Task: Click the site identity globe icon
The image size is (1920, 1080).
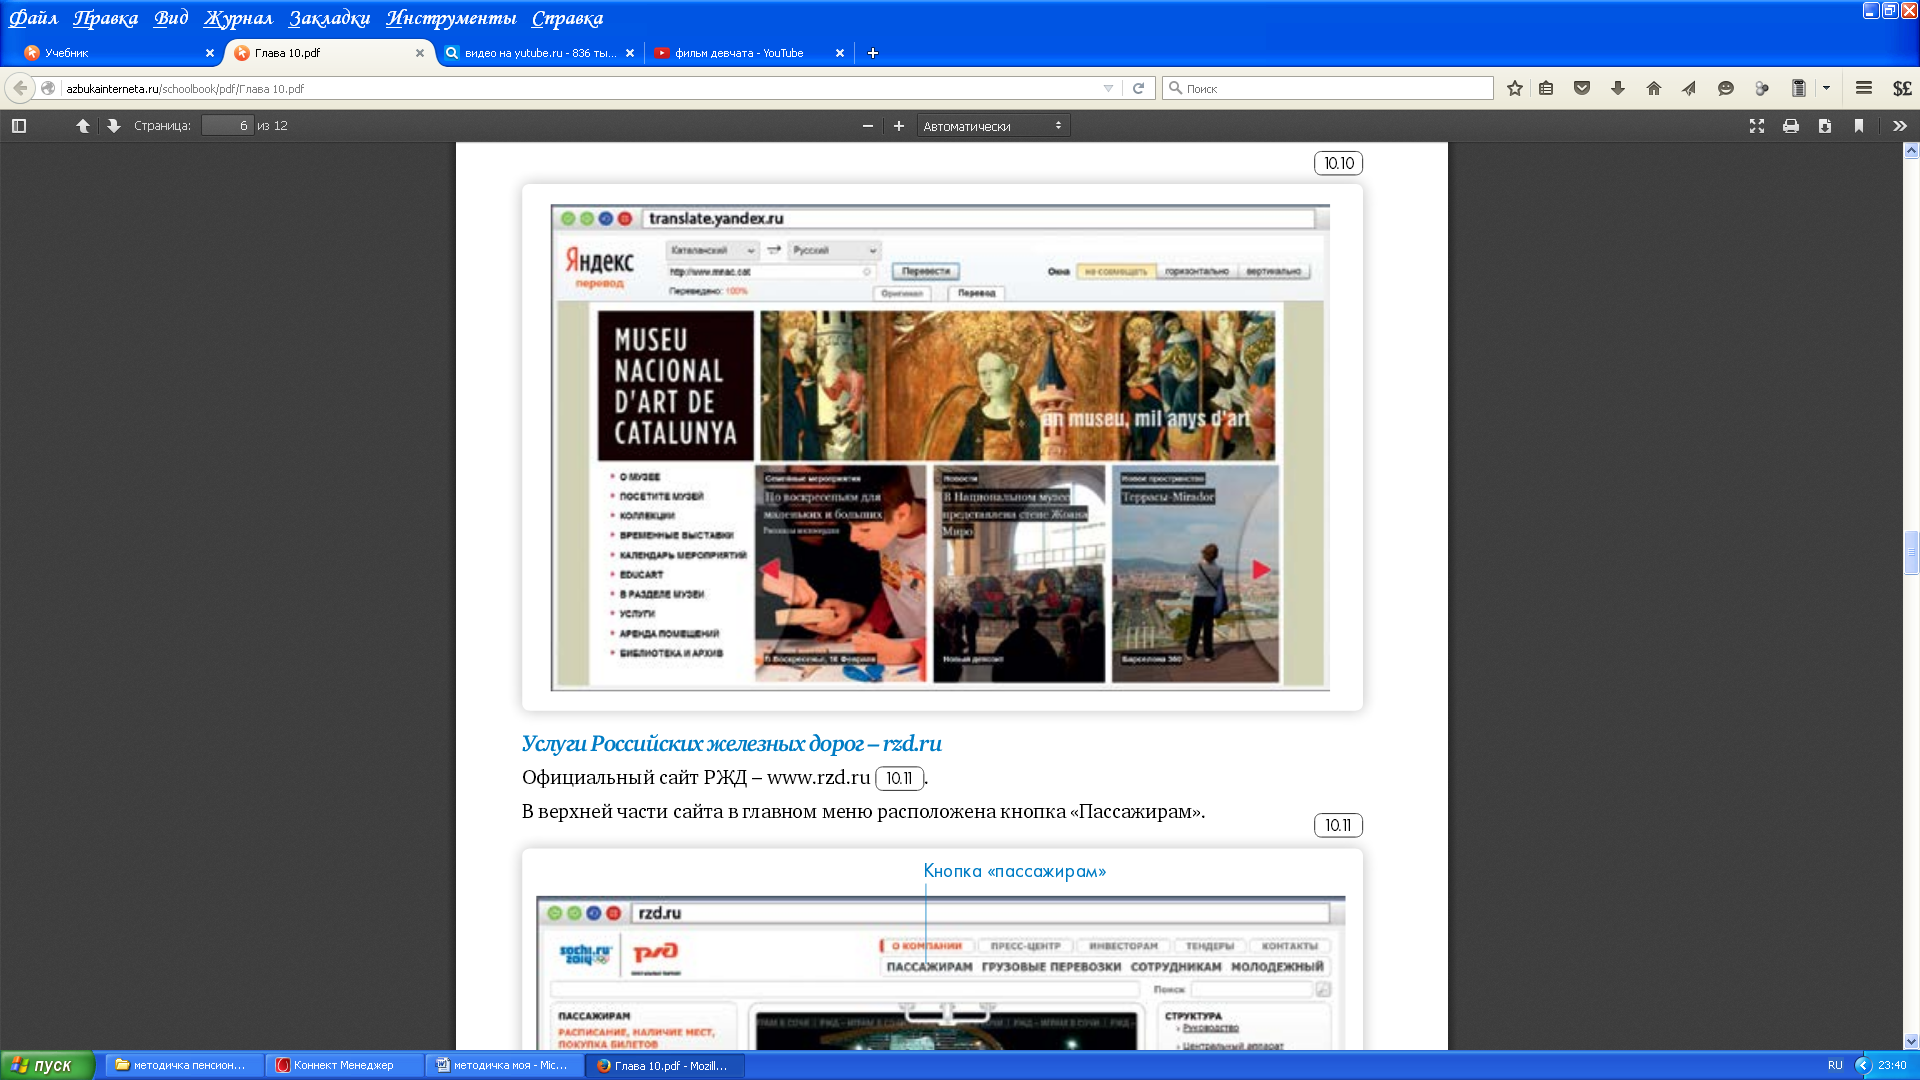Action: [x=48, y=88]
